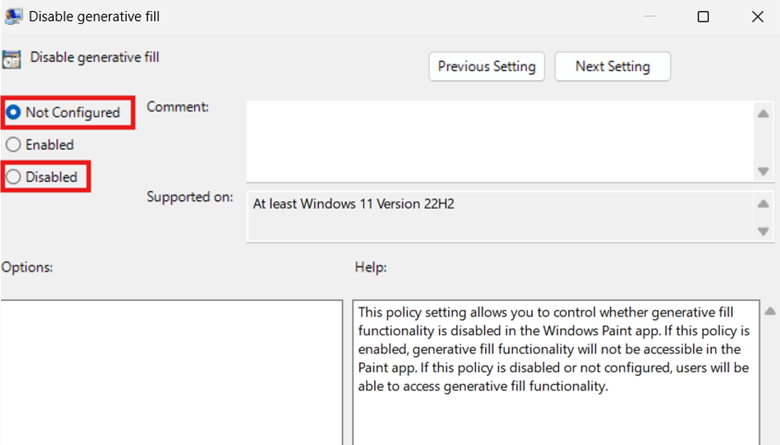
Task: Click the policy editor icon in title bar
Action: (13, 16)
